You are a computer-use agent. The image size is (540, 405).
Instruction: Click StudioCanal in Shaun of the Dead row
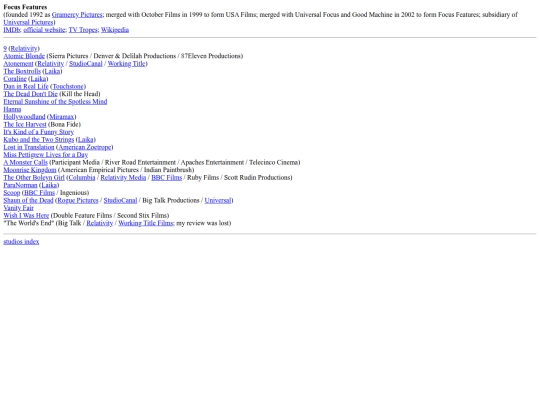pyautogui.click(x=120, y=200)
